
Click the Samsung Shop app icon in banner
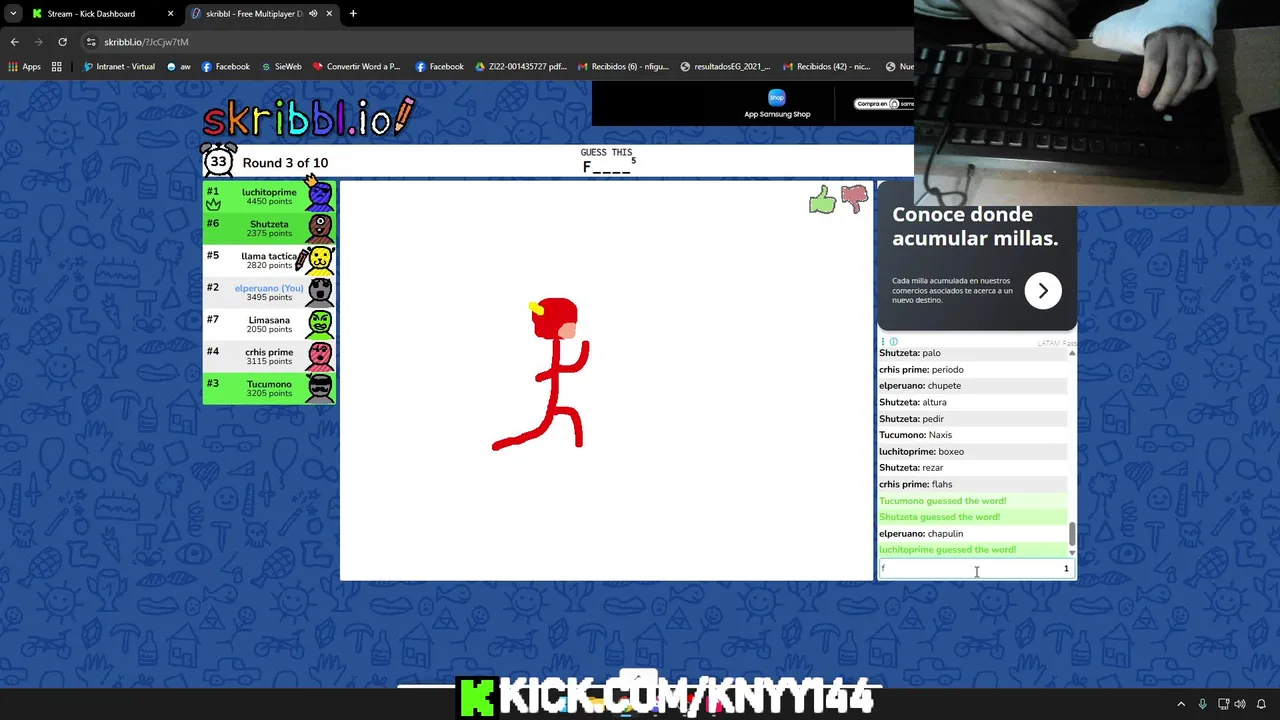pyautogui.click(x=777, y=97)
